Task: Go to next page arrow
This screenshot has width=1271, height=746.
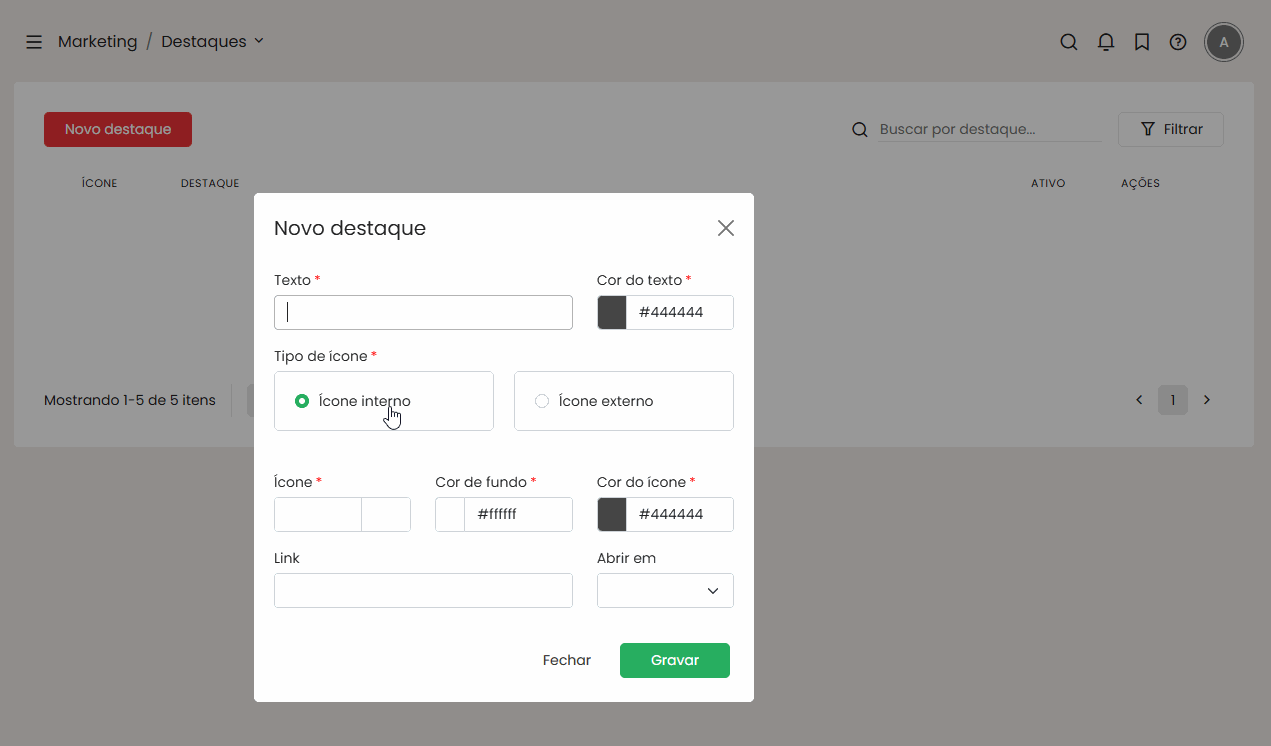Action: 1207,400
